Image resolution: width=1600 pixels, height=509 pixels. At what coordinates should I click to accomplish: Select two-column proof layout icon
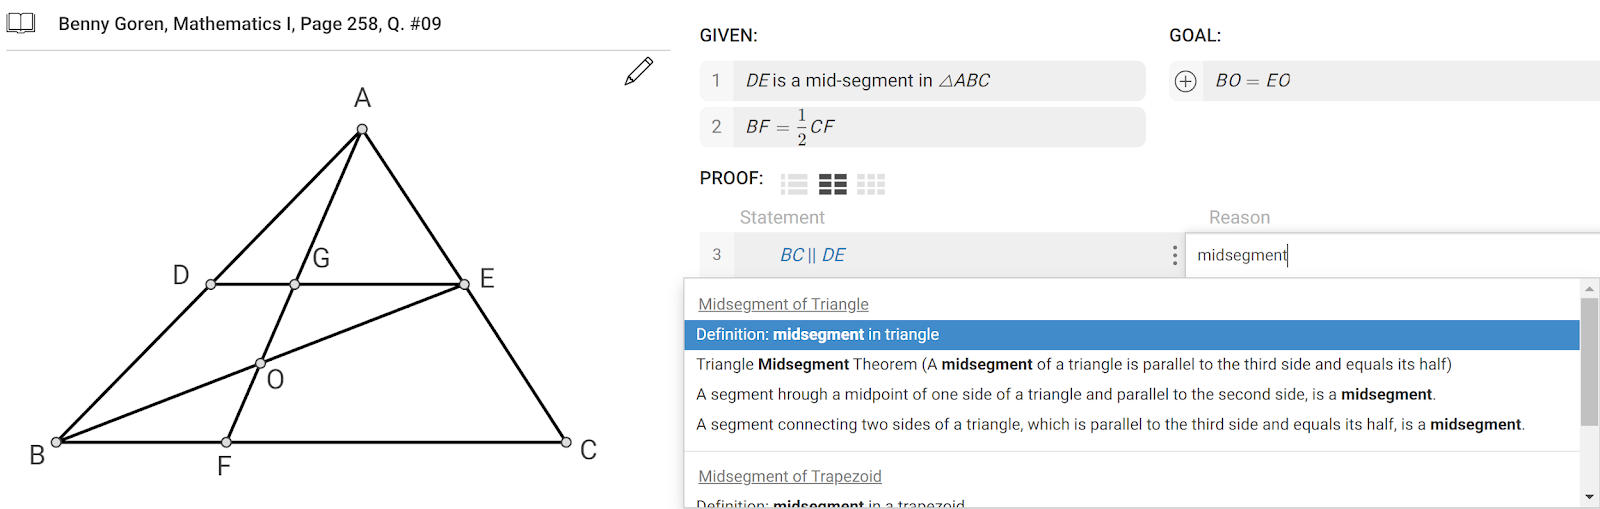tap(832, 184)
